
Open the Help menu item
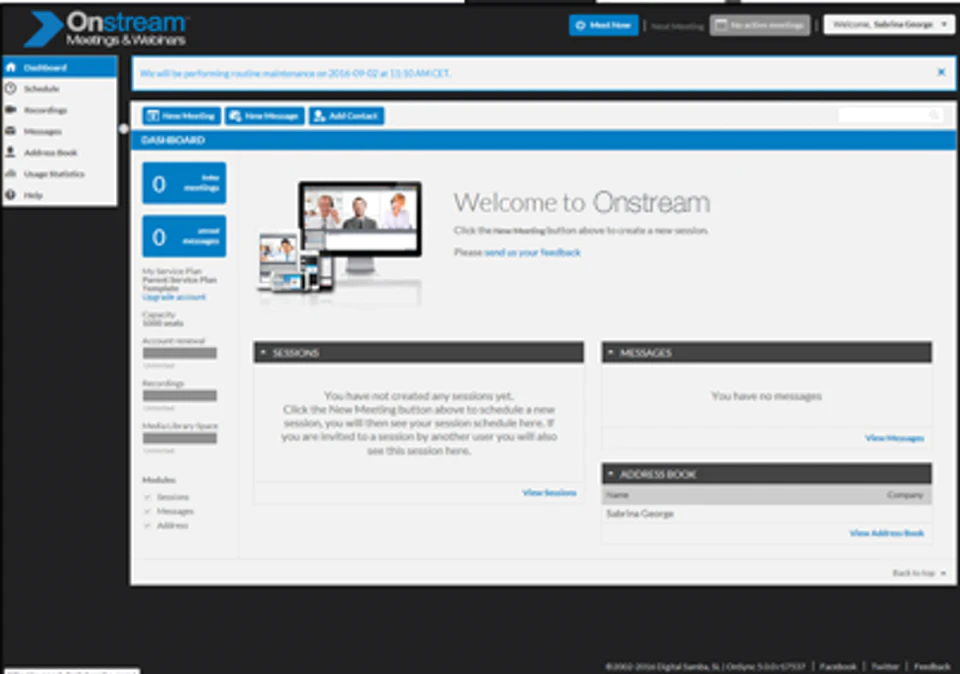[x=59, y=195]
